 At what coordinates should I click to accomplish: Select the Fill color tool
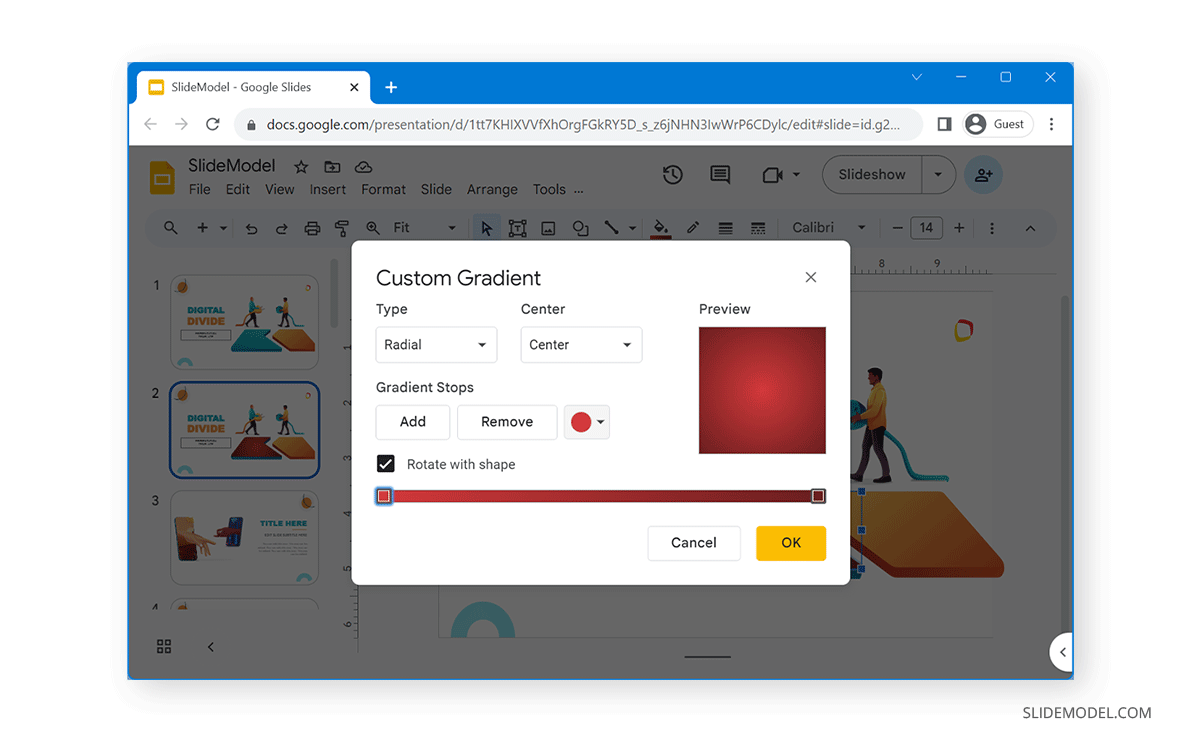point(660,228)
